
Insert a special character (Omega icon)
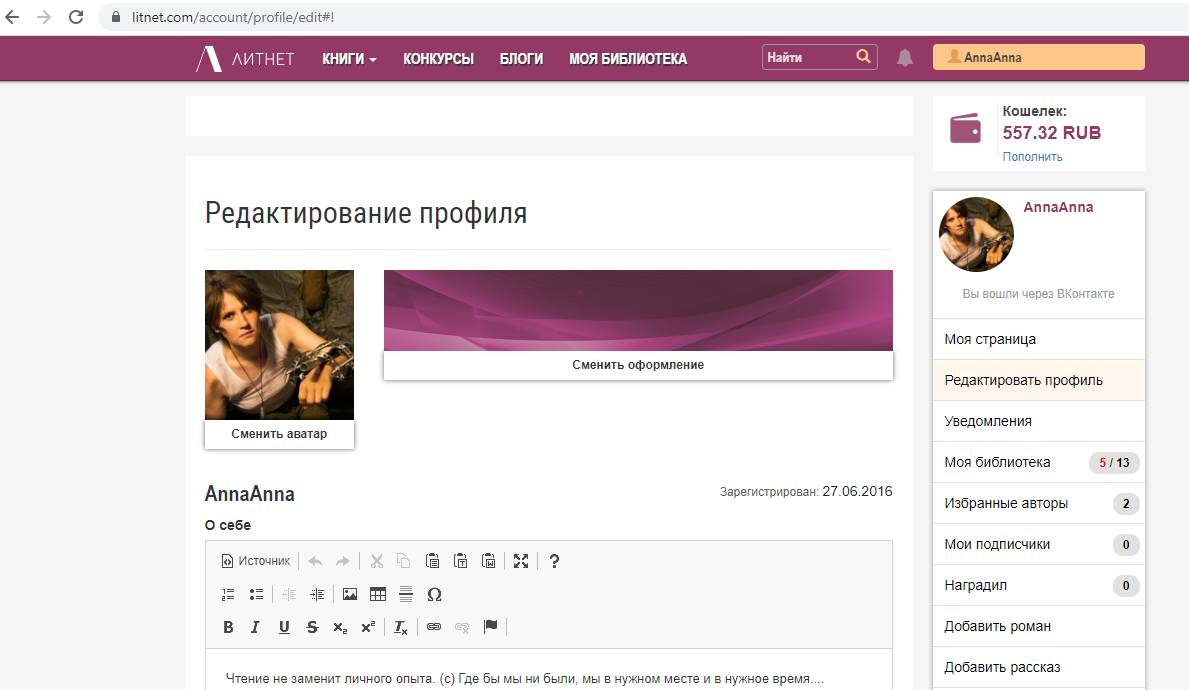434,594
